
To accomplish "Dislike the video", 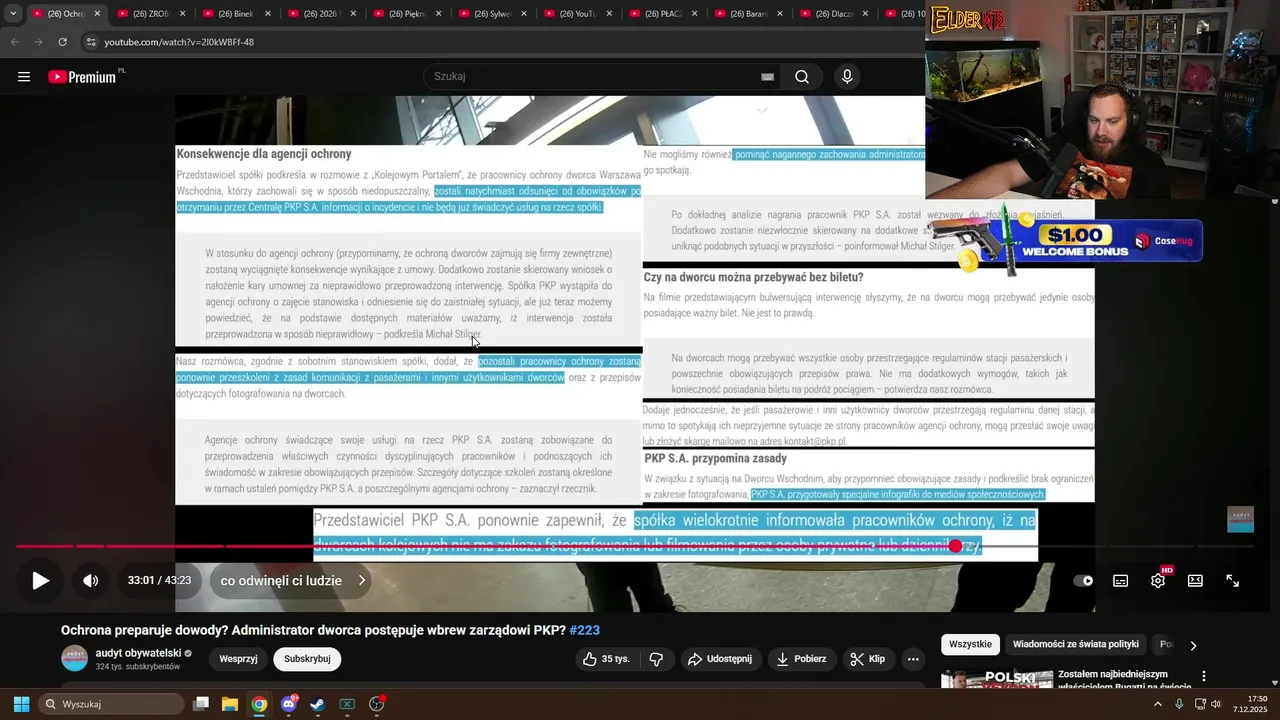I will click(x=656, y=659).
